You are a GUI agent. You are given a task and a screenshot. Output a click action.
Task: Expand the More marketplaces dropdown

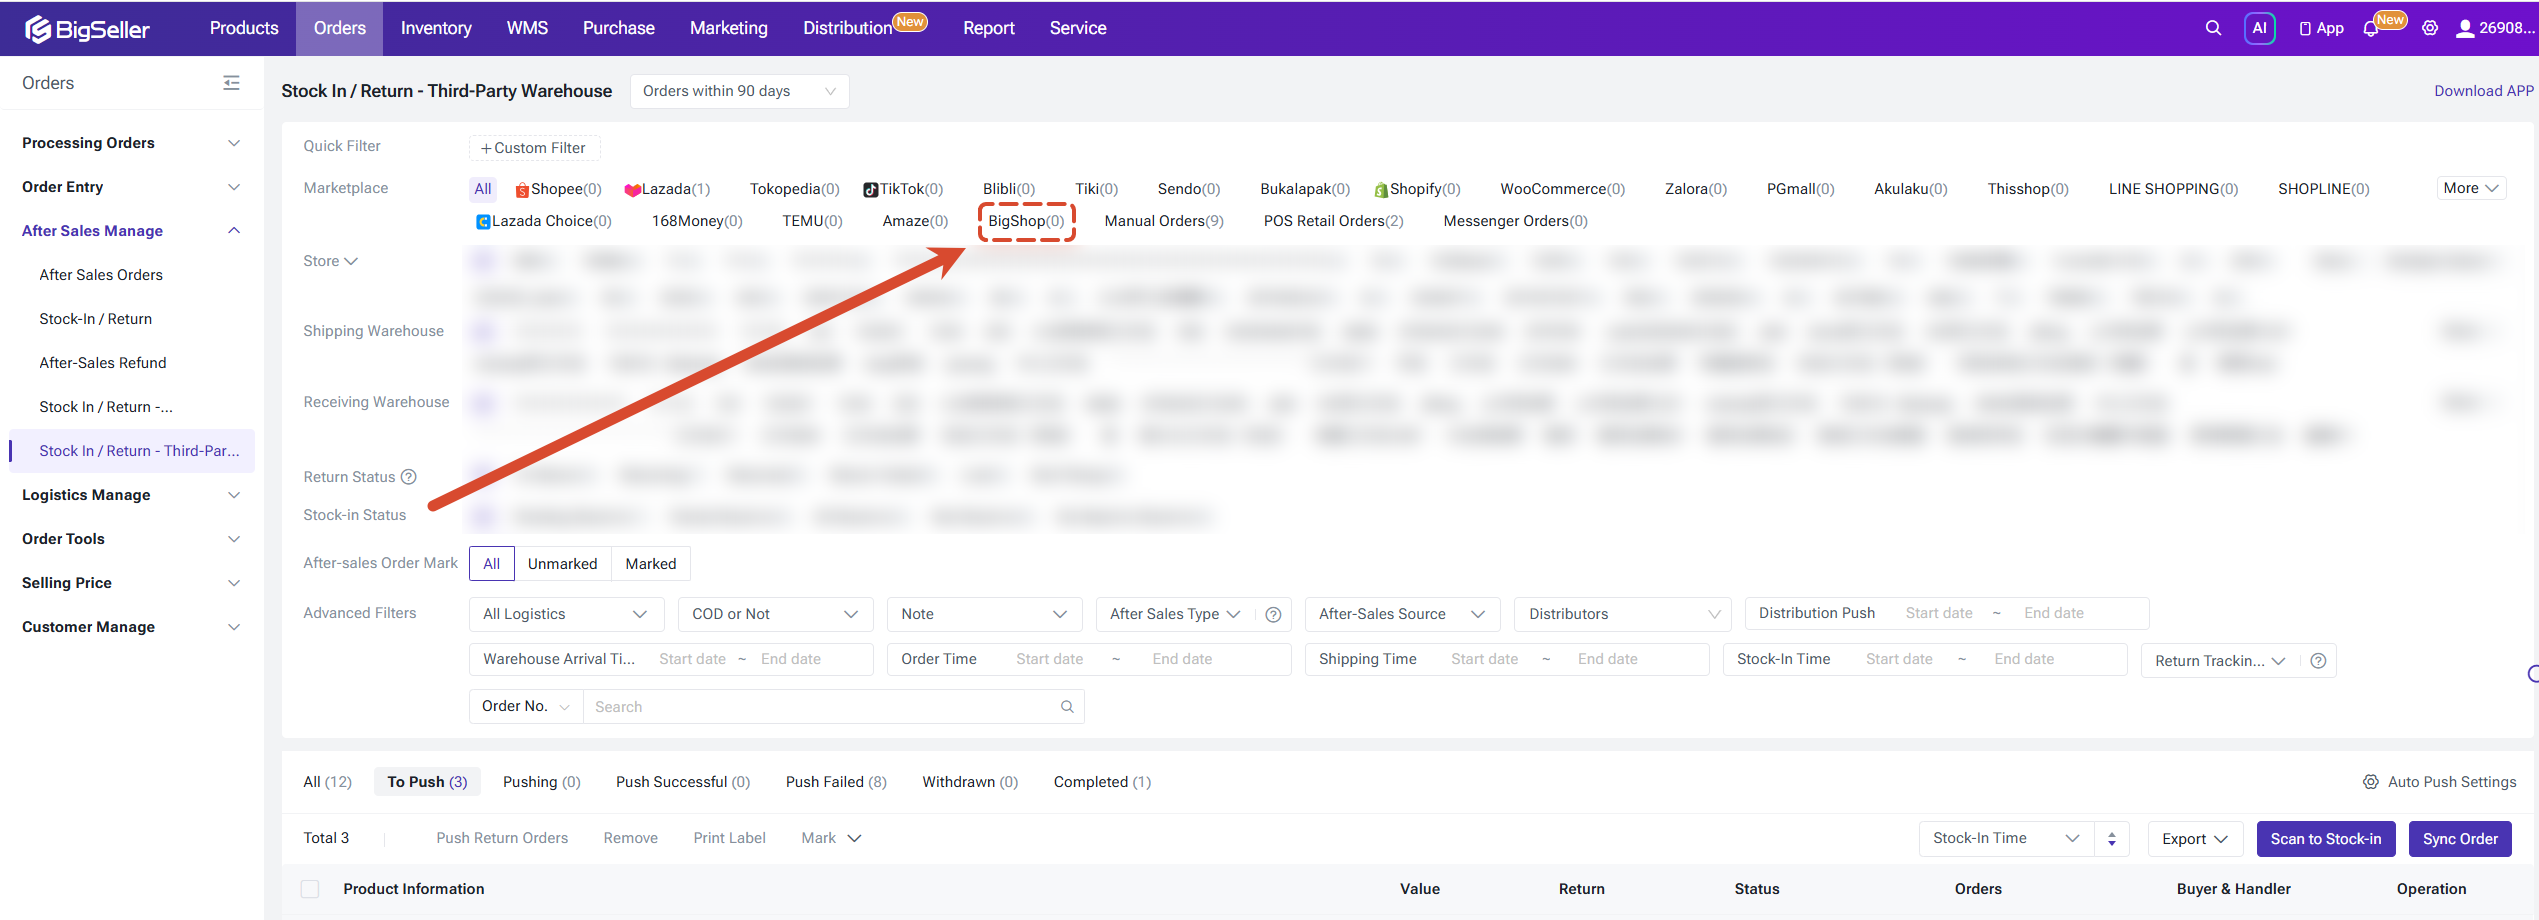(x=2471, y=188)
